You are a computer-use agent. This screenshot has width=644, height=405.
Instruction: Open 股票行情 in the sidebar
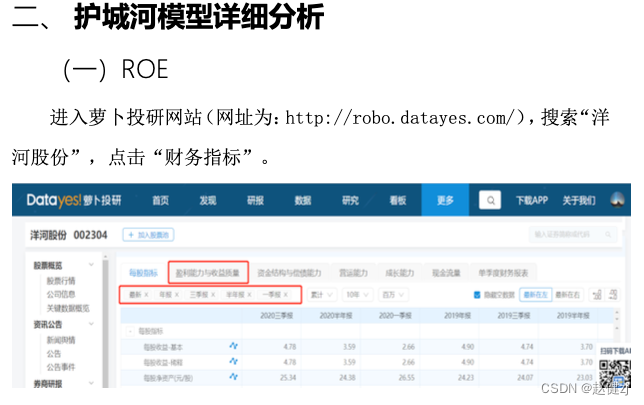(61, 281)
